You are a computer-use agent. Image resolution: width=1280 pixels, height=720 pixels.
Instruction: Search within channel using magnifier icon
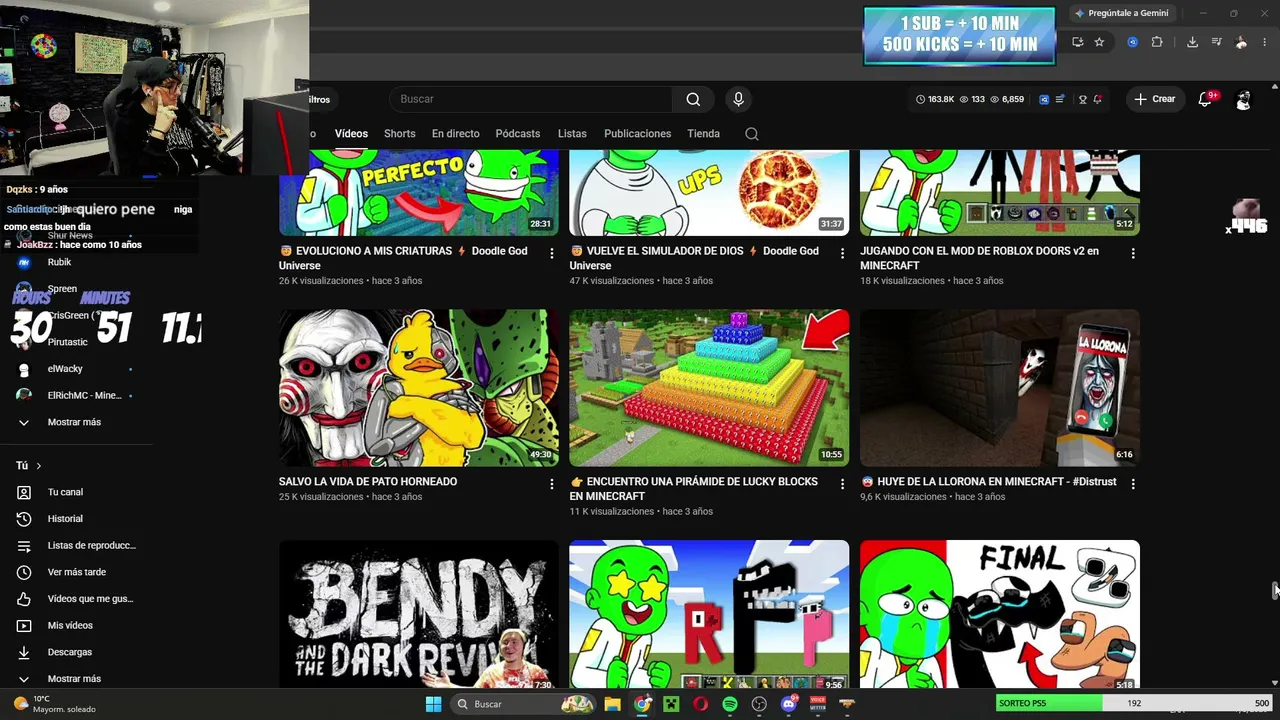(752, 134)
